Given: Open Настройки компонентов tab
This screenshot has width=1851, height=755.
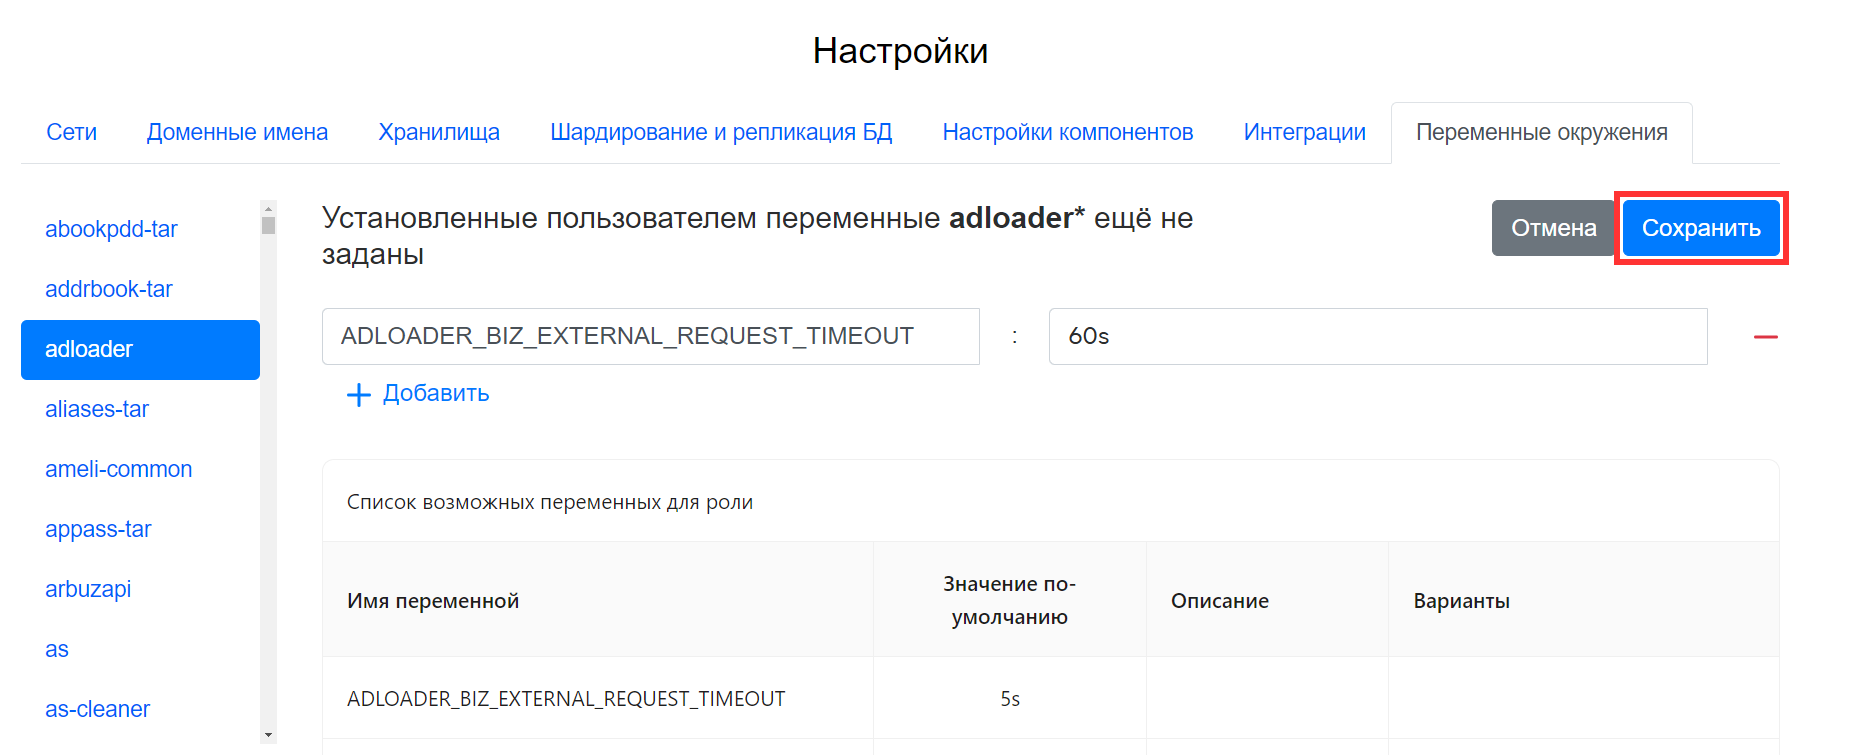Looking at the screenshot, I should pyautogui.click(x=1067, y=132).
